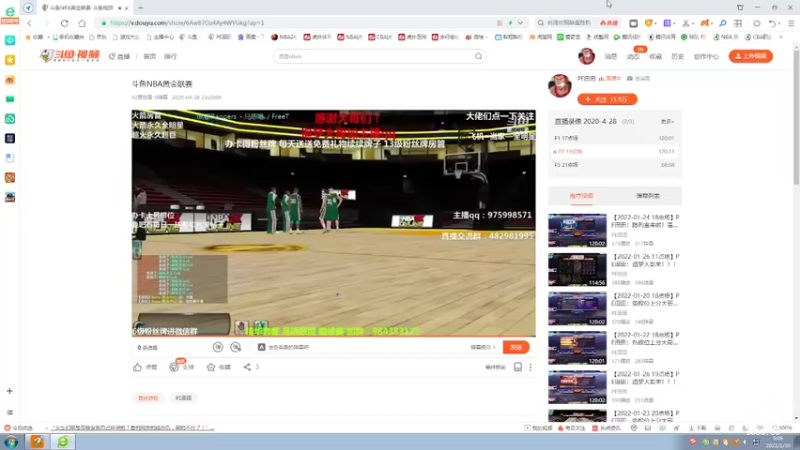Click the orange Send danmaku button
Viewport: 800px width, 450px height.
tap(516, 347)
